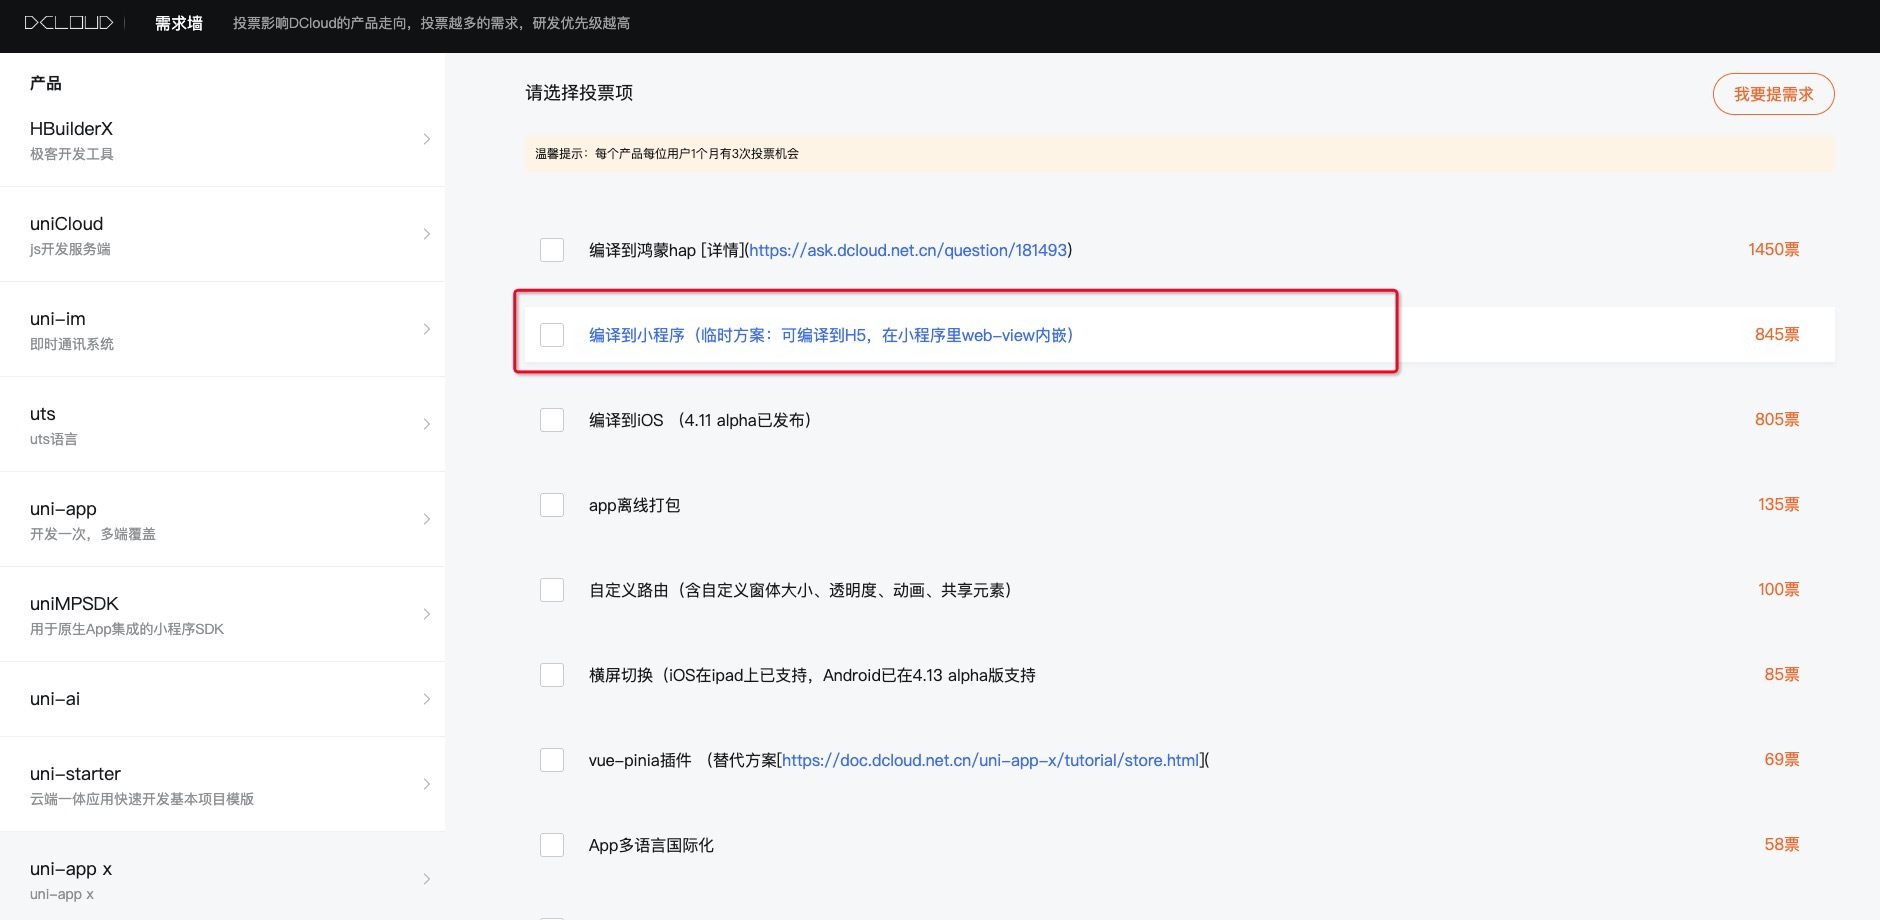Check the App多语言国际化 vote checkbox
Image resolution: width=1880 pixels, height=920 pixels.
(552, 845)
